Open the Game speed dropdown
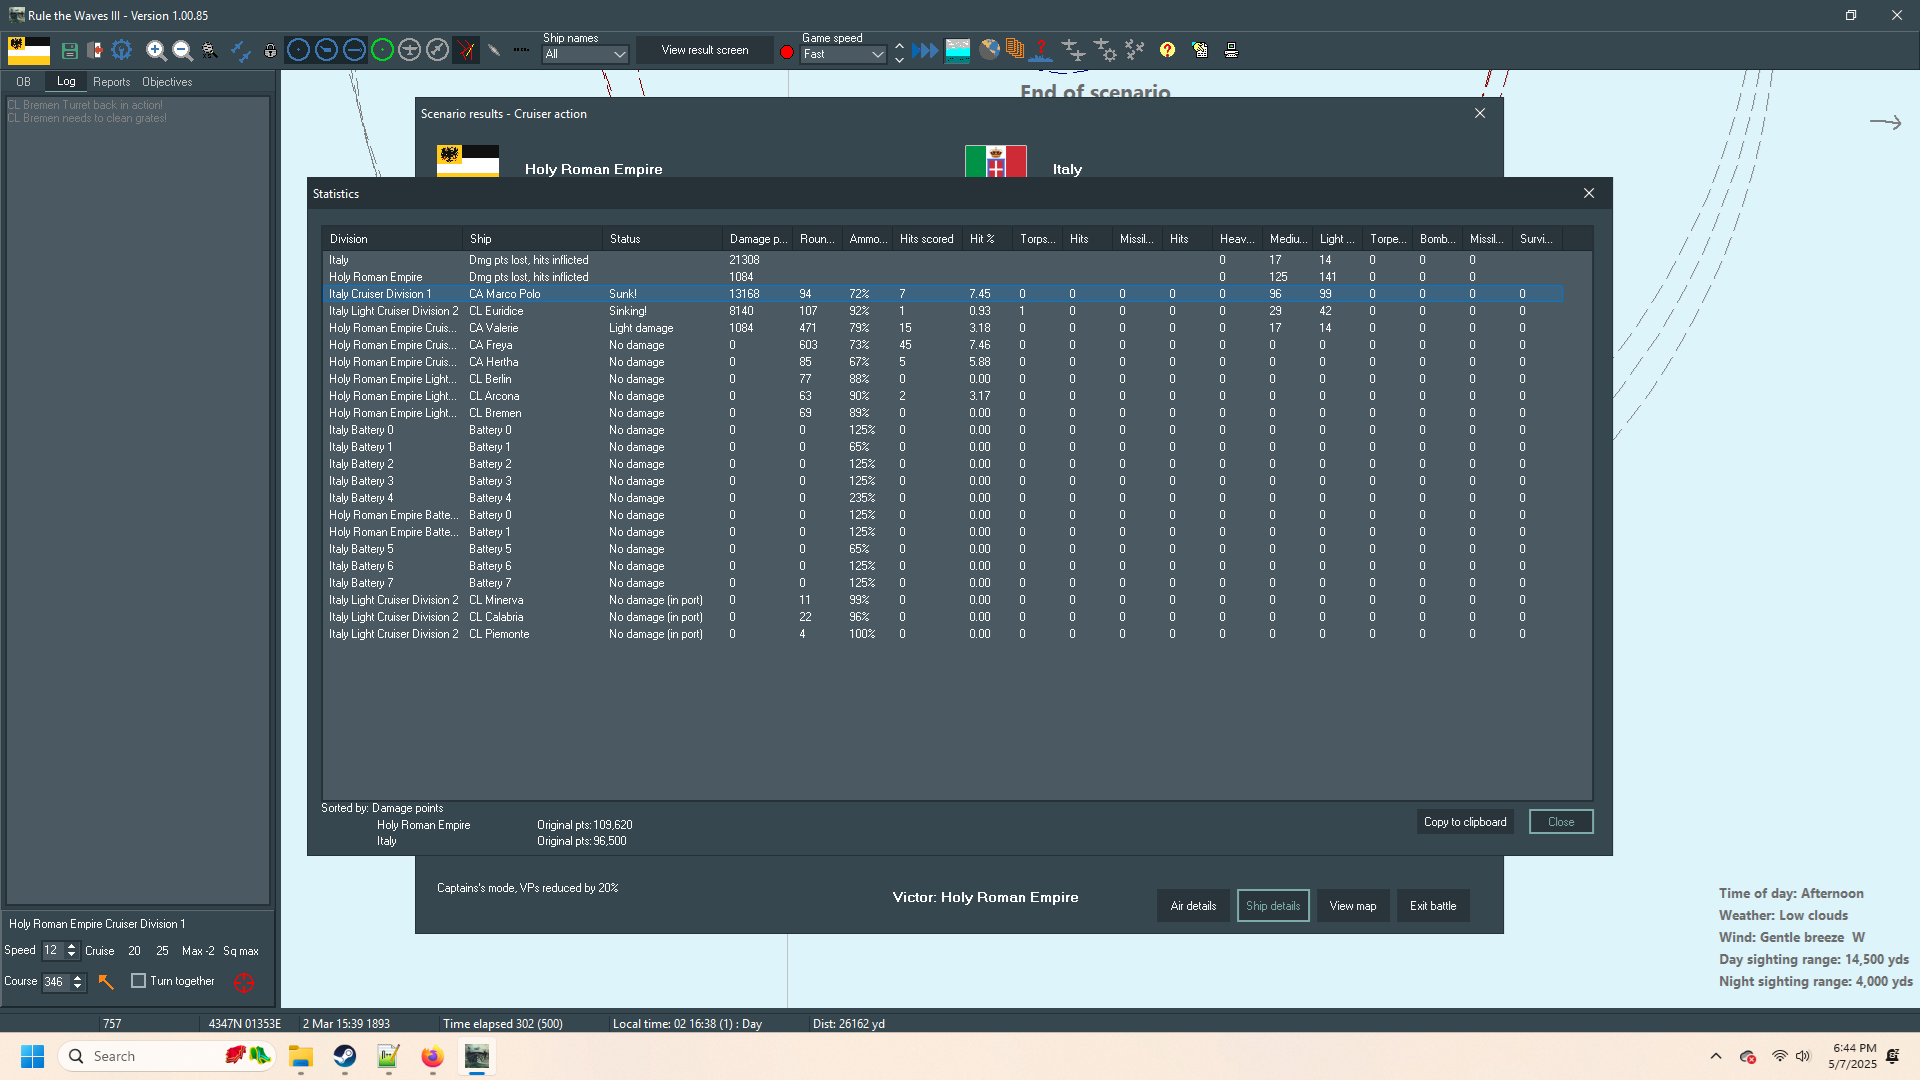 click(844, 54)
